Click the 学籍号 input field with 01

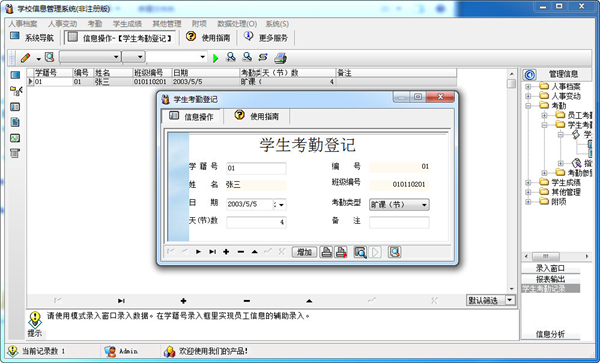pos(256,168)
